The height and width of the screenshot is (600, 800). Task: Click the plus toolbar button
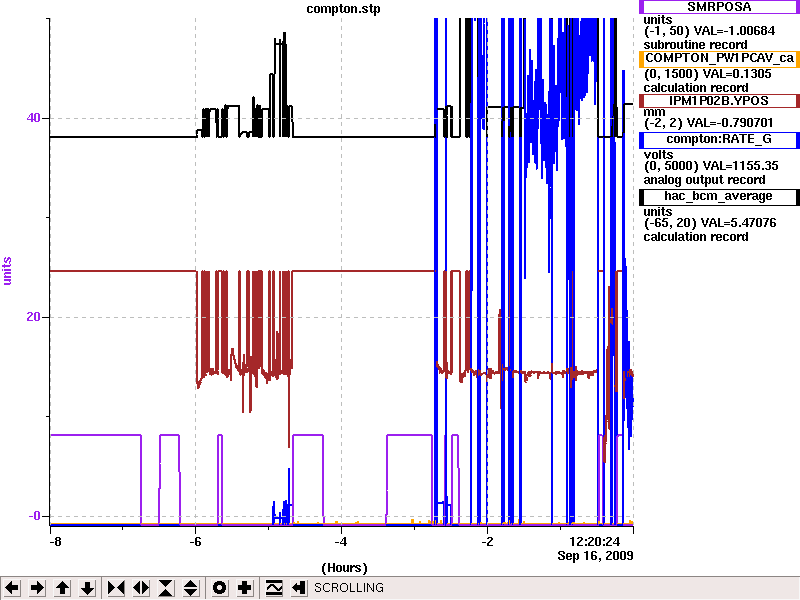click(x=245, y=588)
